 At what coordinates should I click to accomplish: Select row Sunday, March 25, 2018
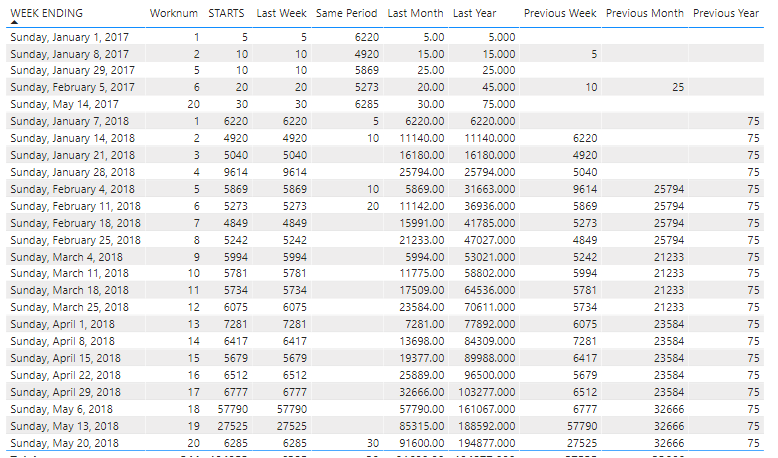[x=385, y=307]
